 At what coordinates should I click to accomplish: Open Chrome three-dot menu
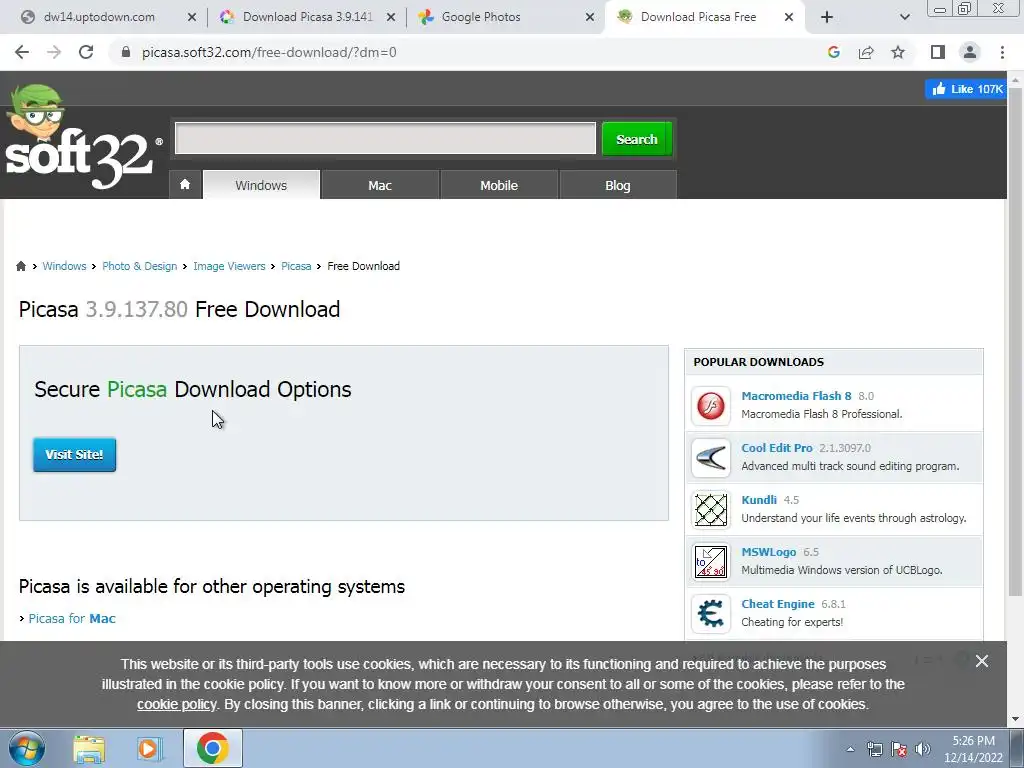[1002, 52]
